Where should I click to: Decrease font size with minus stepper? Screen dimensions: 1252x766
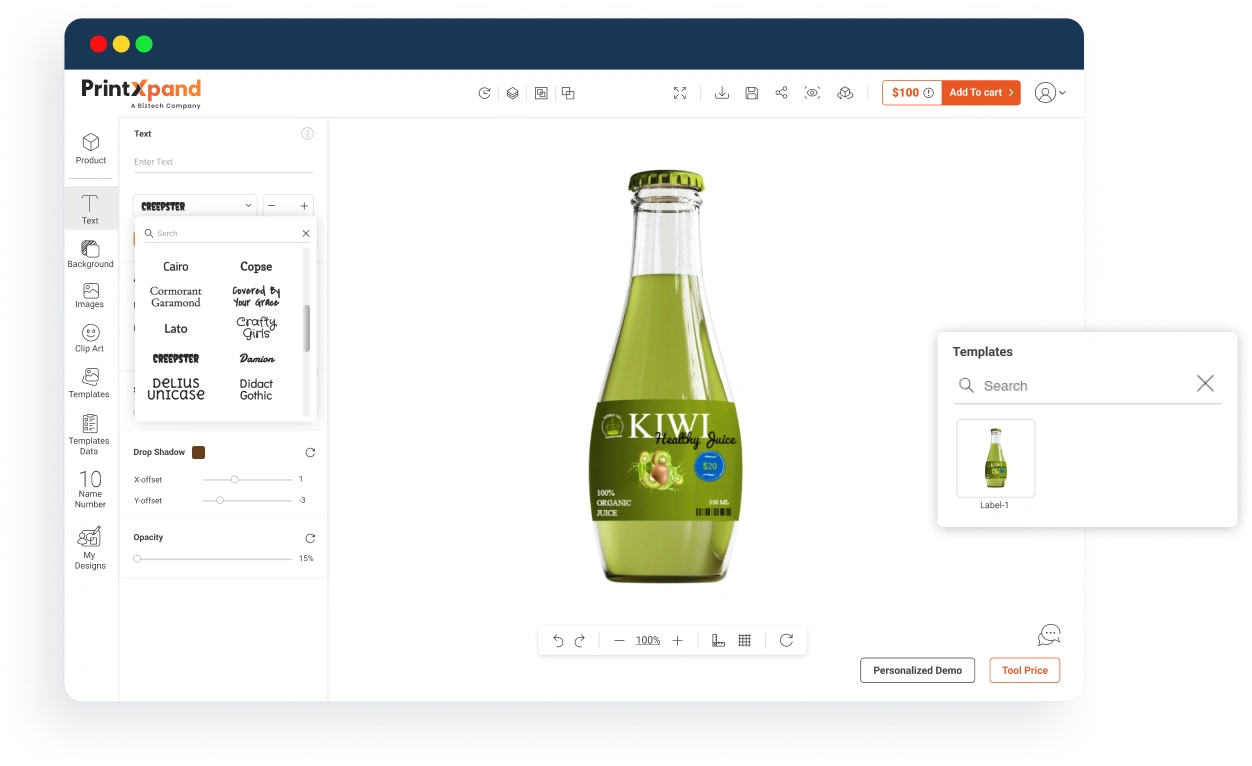point(272,206)
